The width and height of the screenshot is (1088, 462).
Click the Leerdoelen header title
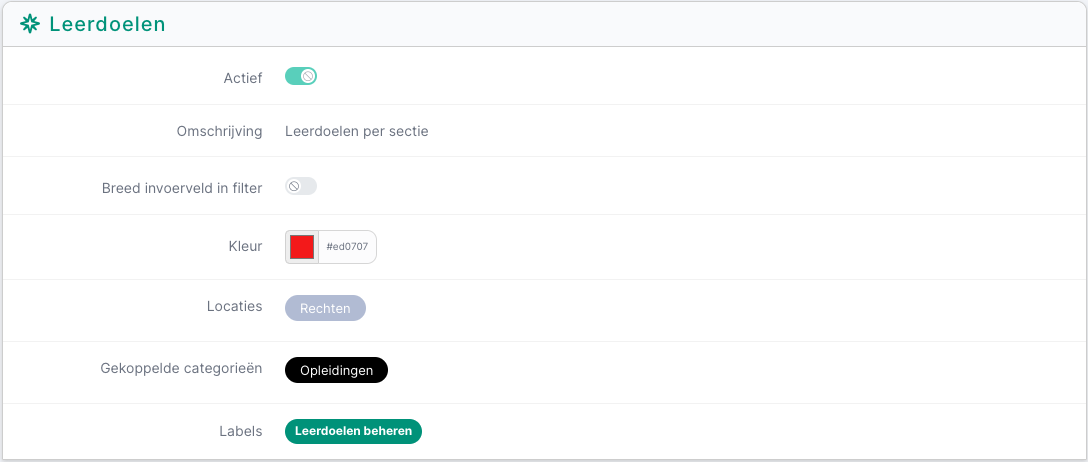[x=108, y=24]
